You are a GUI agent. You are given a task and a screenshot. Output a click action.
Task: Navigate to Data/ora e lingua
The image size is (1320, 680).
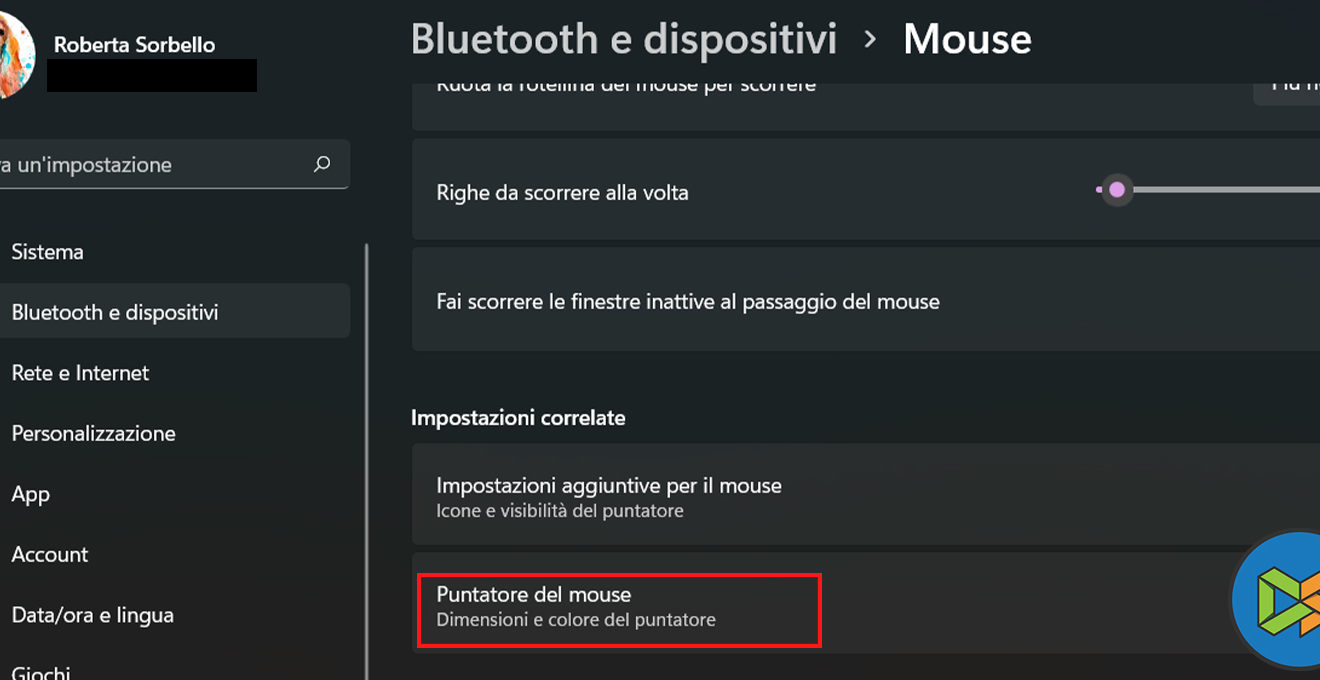tap(93, 615)
